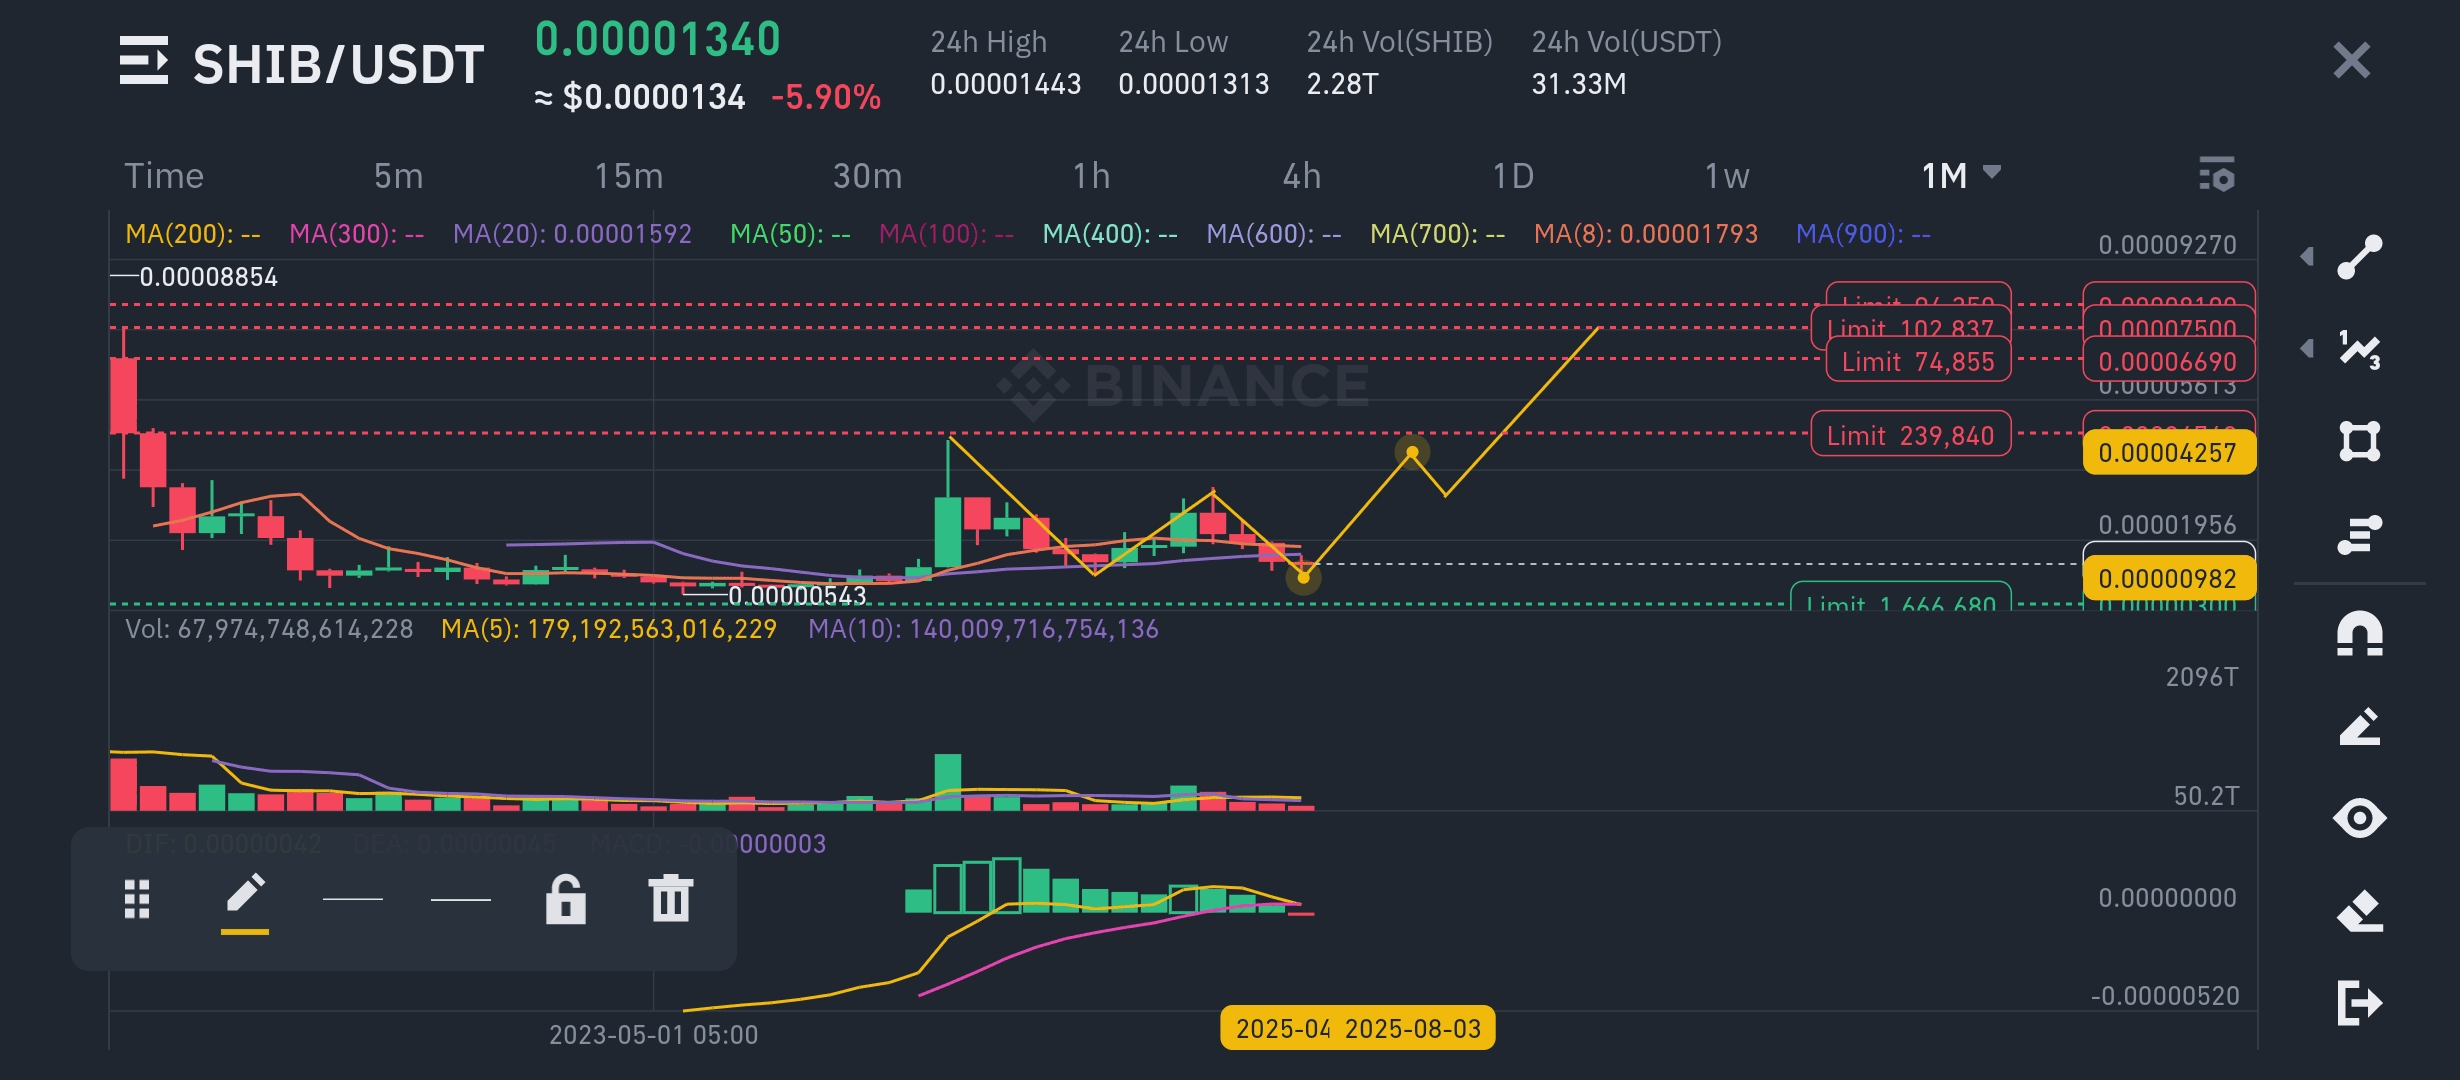This screenshot has height=1080, width=2460.
Task: Toggle the magnet snap mode
Action: (x=2359, y=634)
